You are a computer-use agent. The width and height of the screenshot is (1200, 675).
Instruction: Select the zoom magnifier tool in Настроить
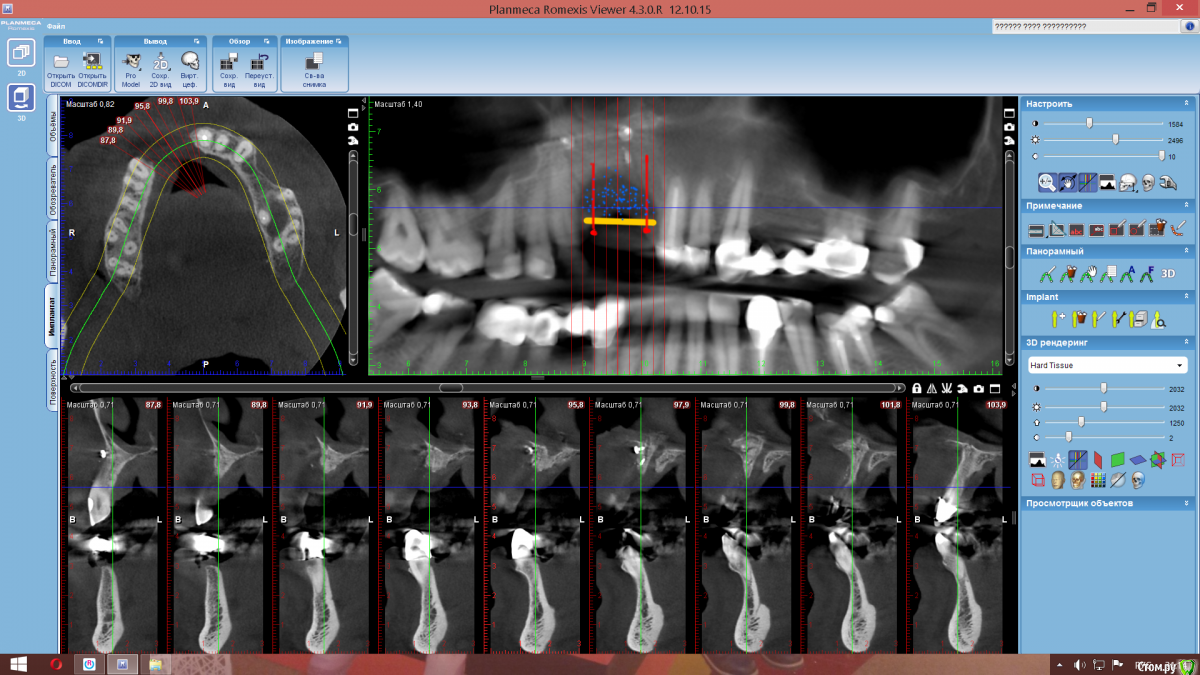click(x=1046, y=182)
